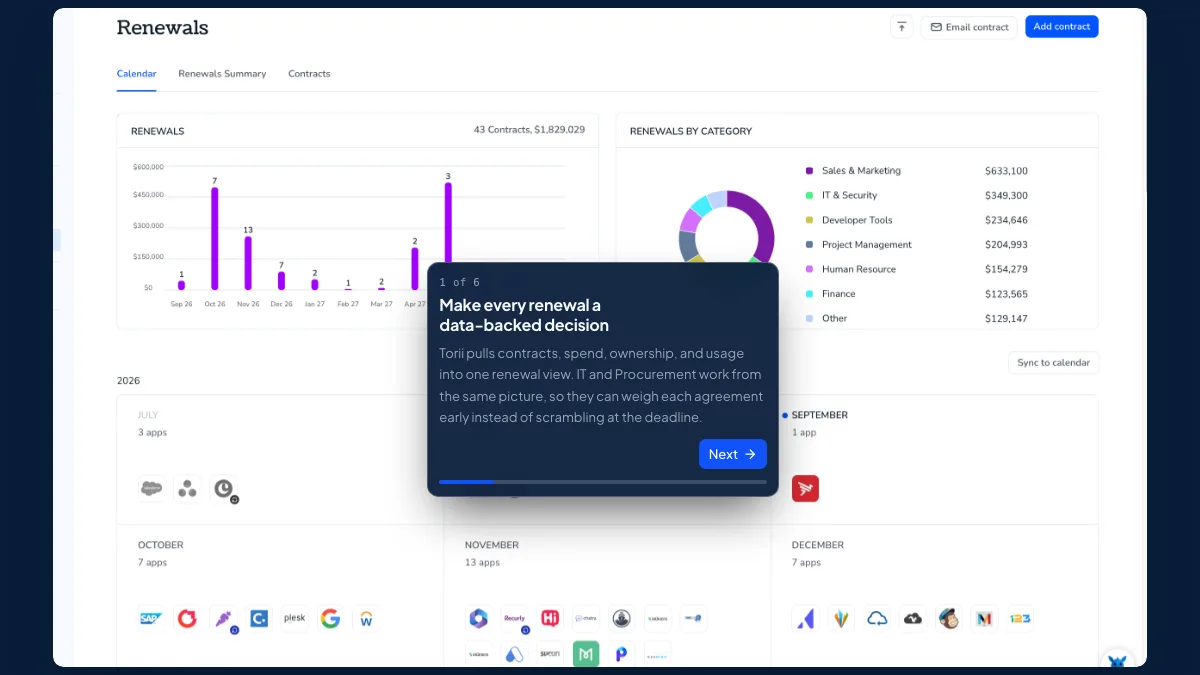Click the $129,147 Other amount

click(x=1006, y=318)
